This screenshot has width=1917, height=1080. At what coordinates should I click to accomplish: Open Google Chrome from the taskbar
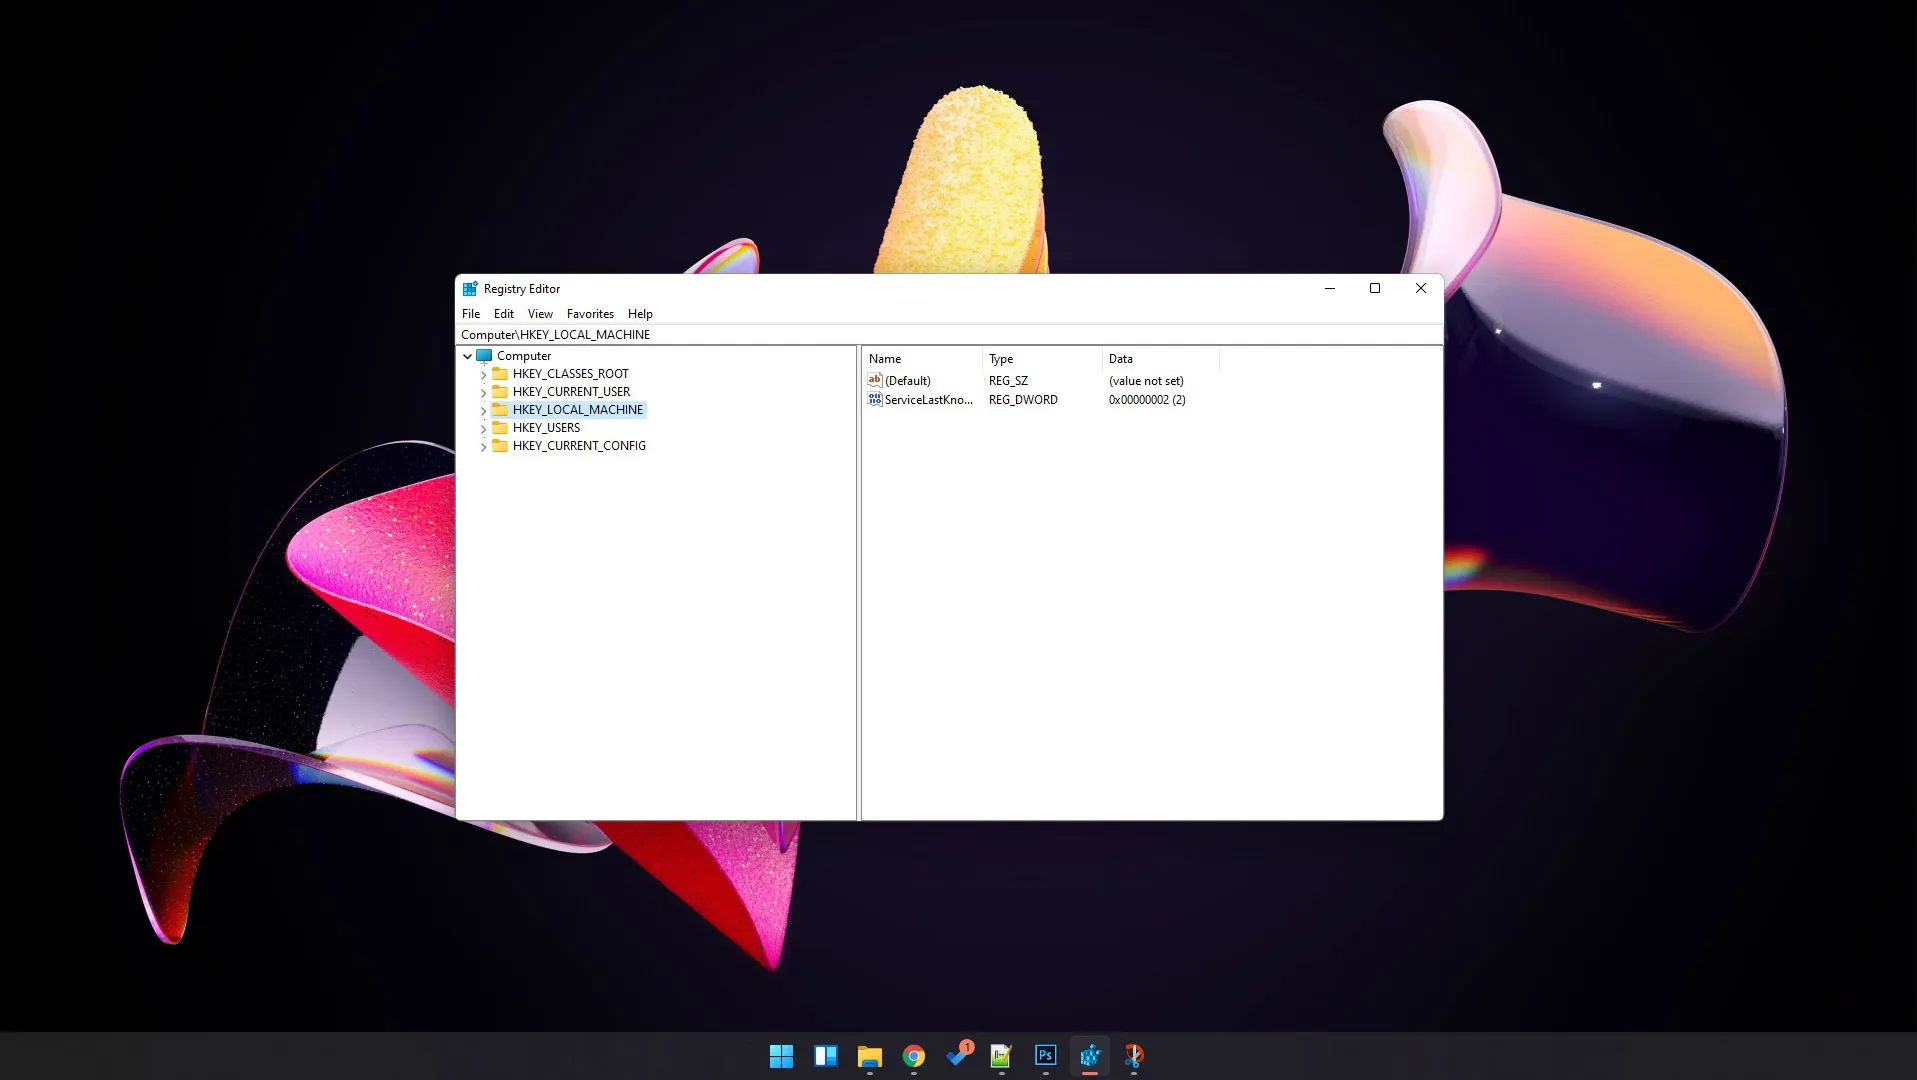(913, 1056)
